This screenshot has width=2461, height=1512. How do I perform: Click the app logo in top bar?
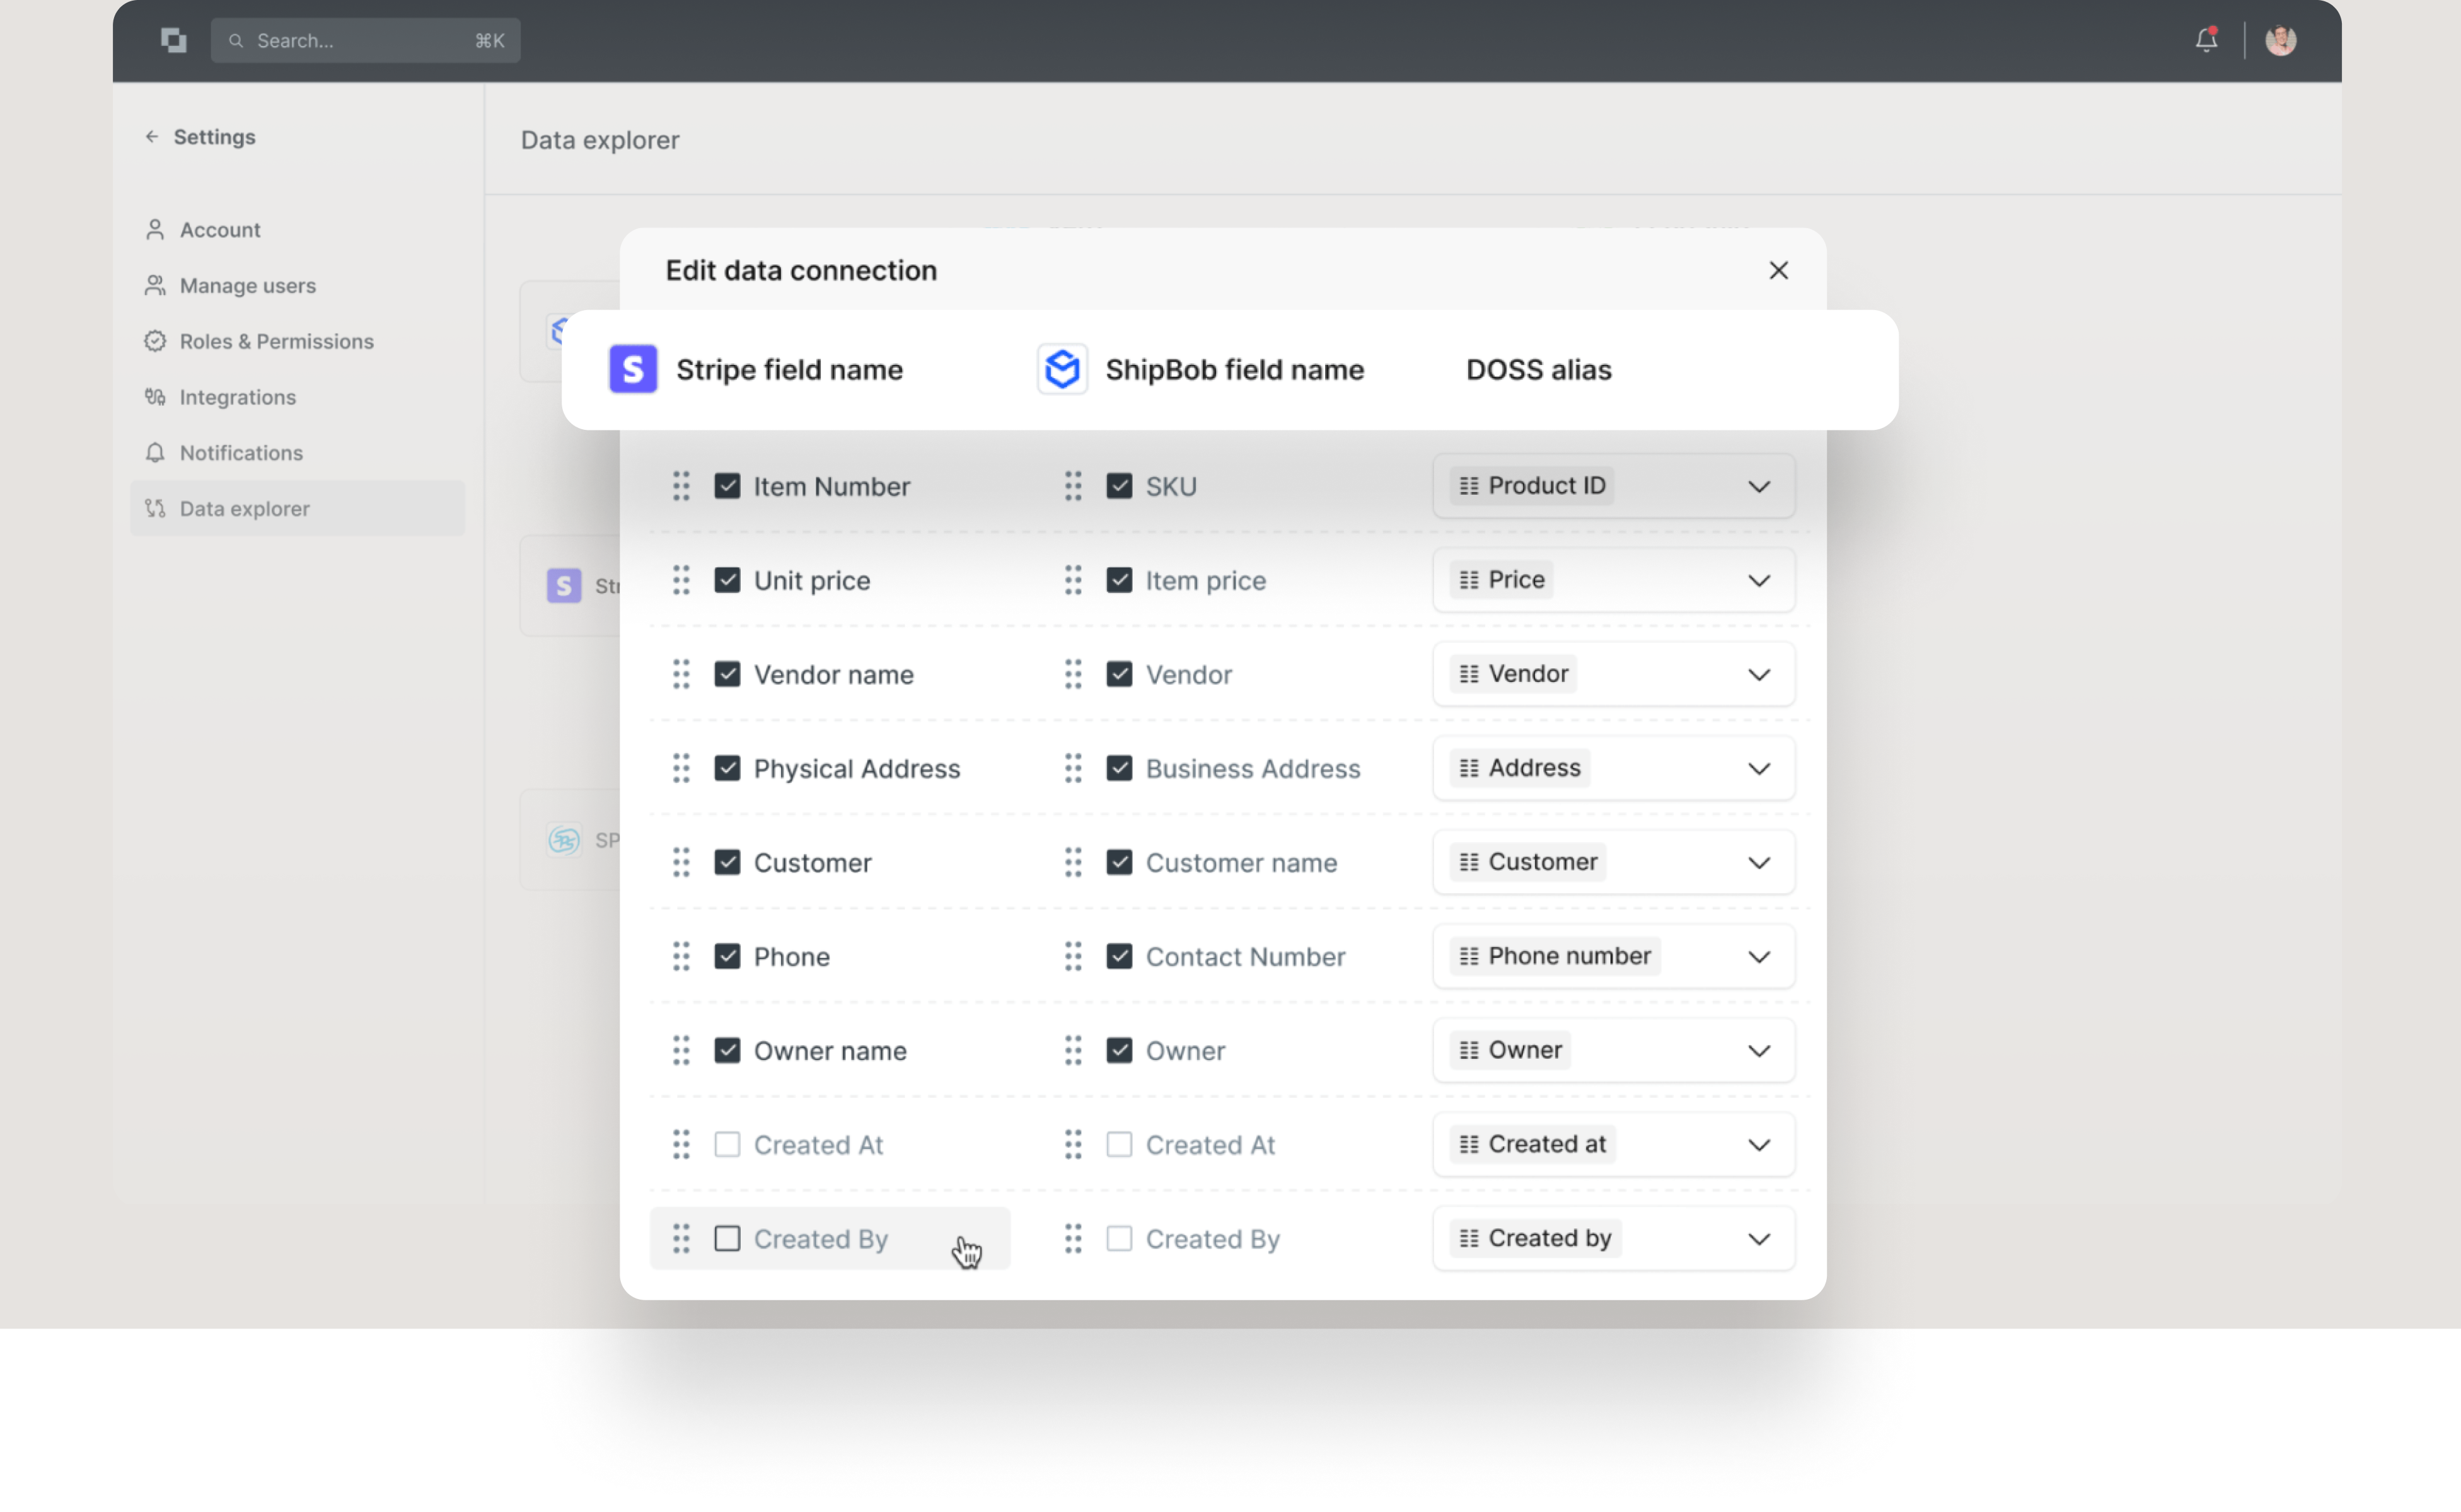174,40
